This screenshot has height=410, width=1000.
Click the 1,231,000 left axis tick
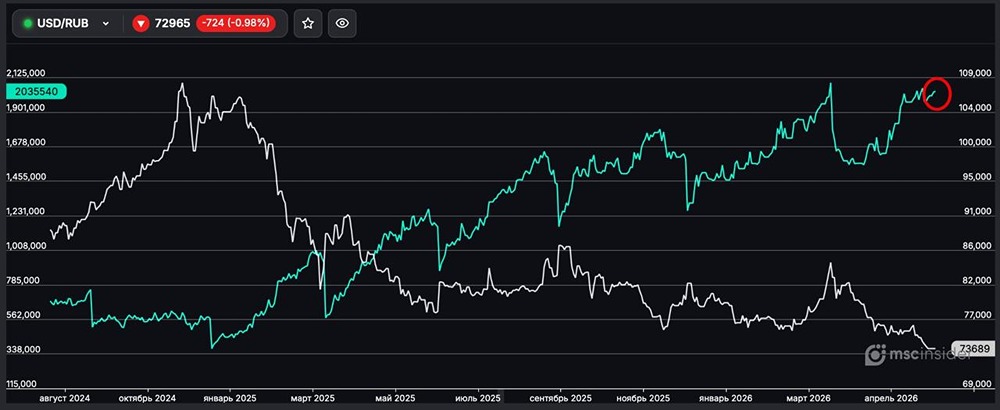[26, 211]
